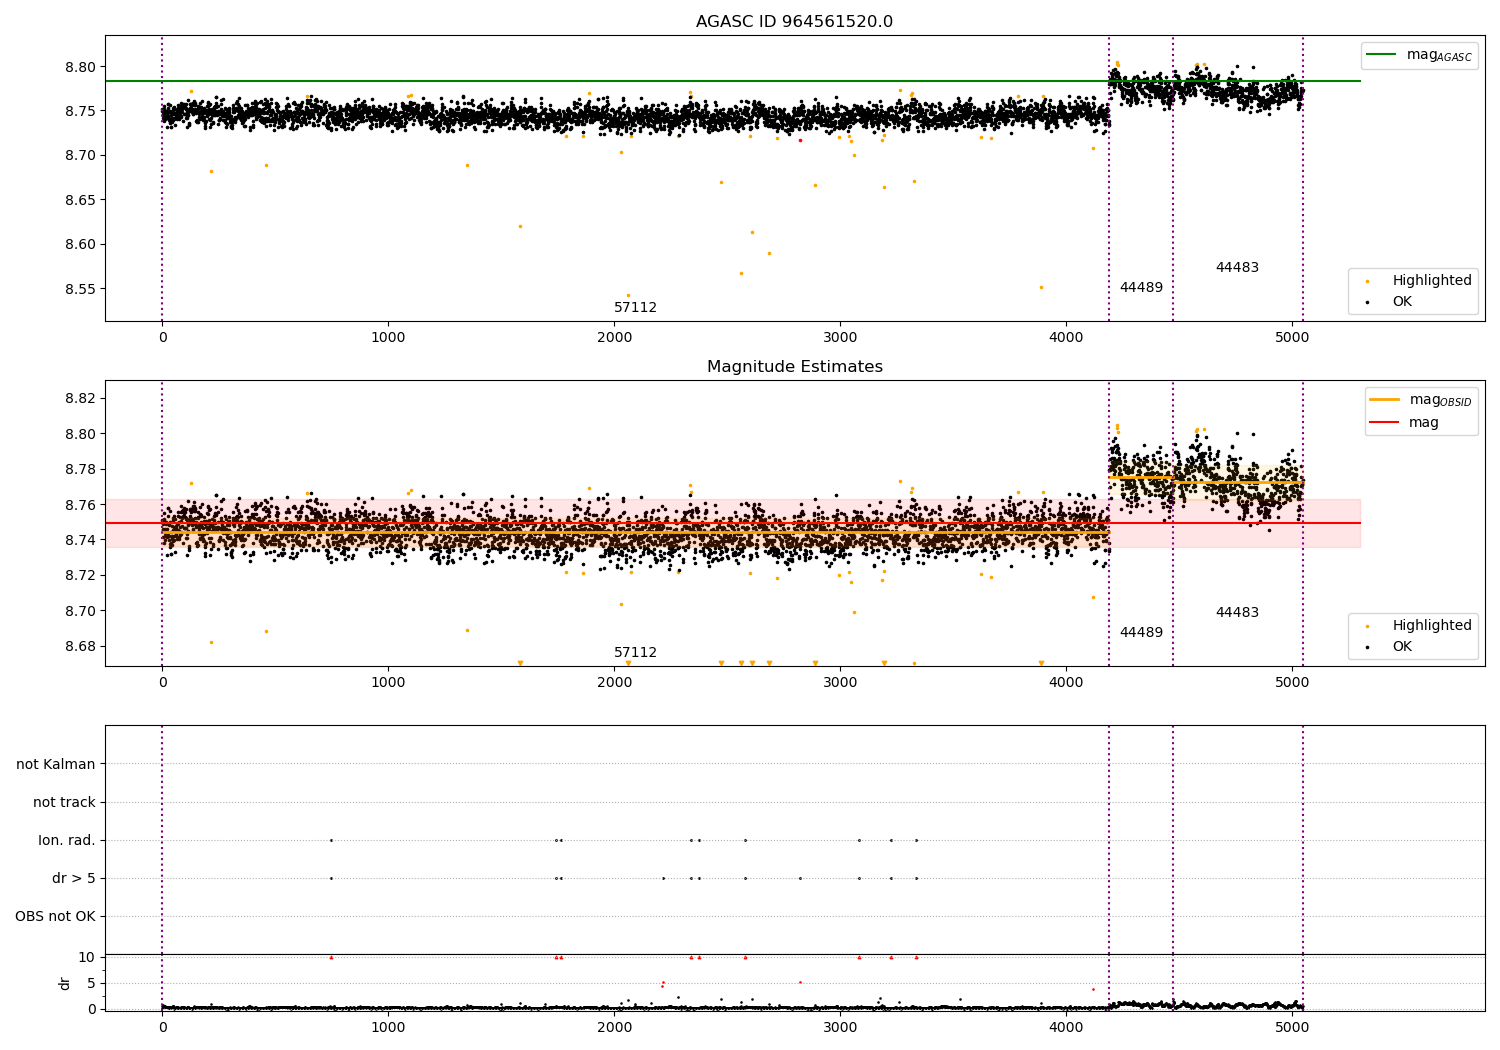
Task: Click x tick 5000 under the top plot
Action: tap(1292, 337)
